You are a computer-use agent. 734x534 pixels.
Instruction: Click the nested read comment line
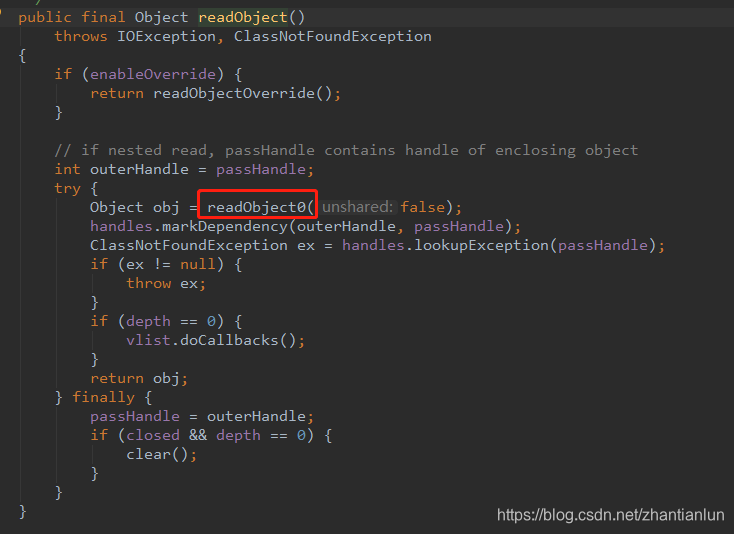[x=346, y=150]
